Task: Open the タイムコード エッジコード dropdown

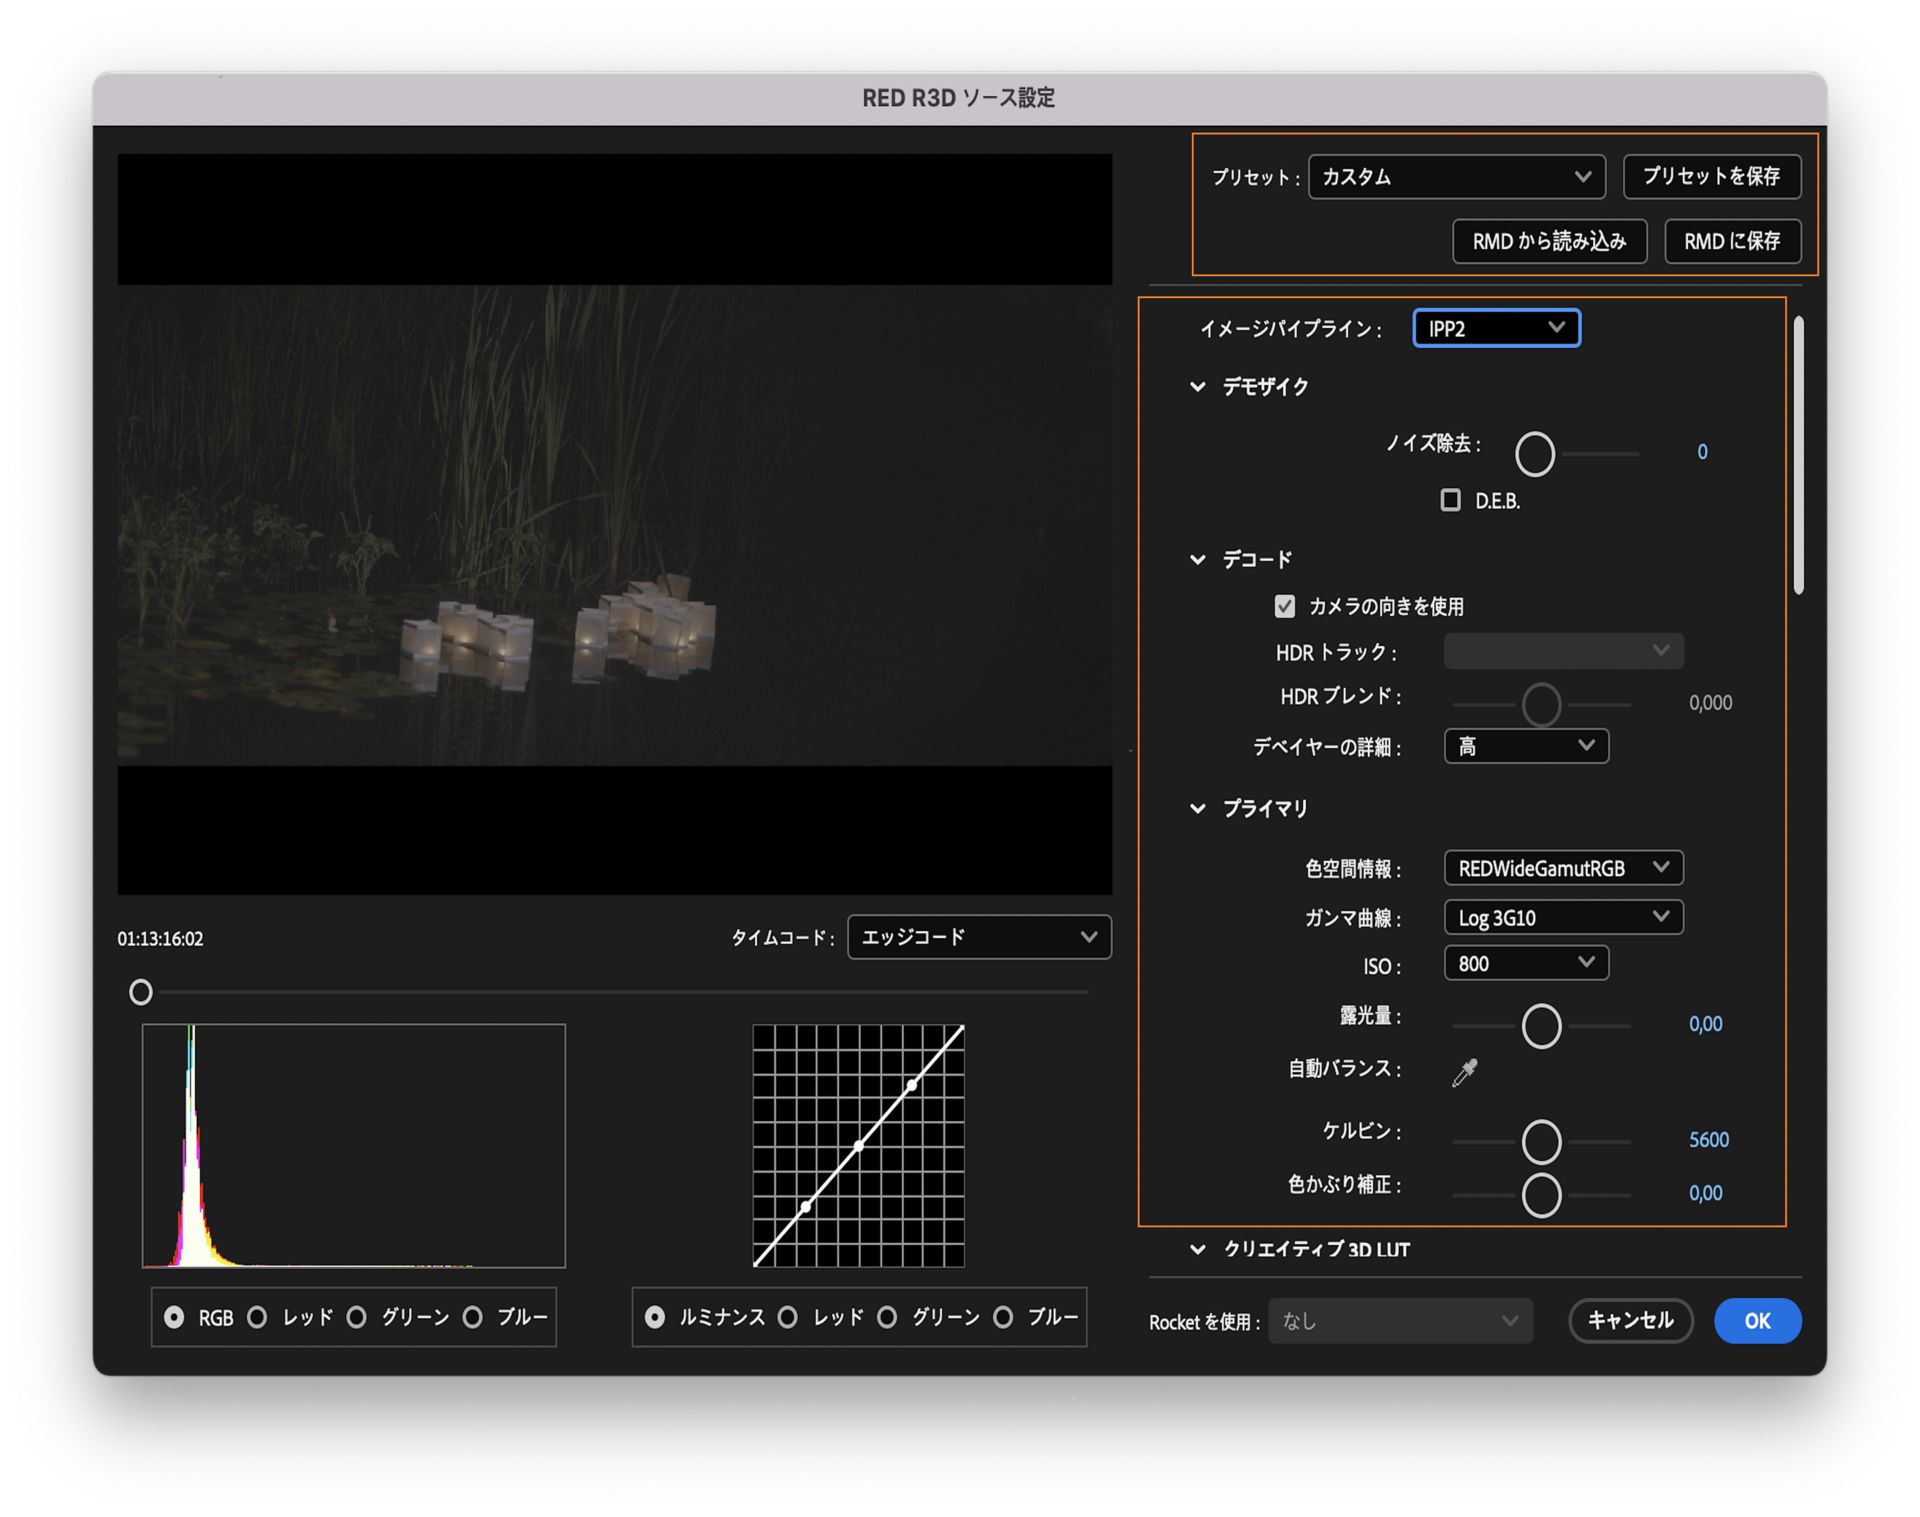Action: (x=978, y=937)
